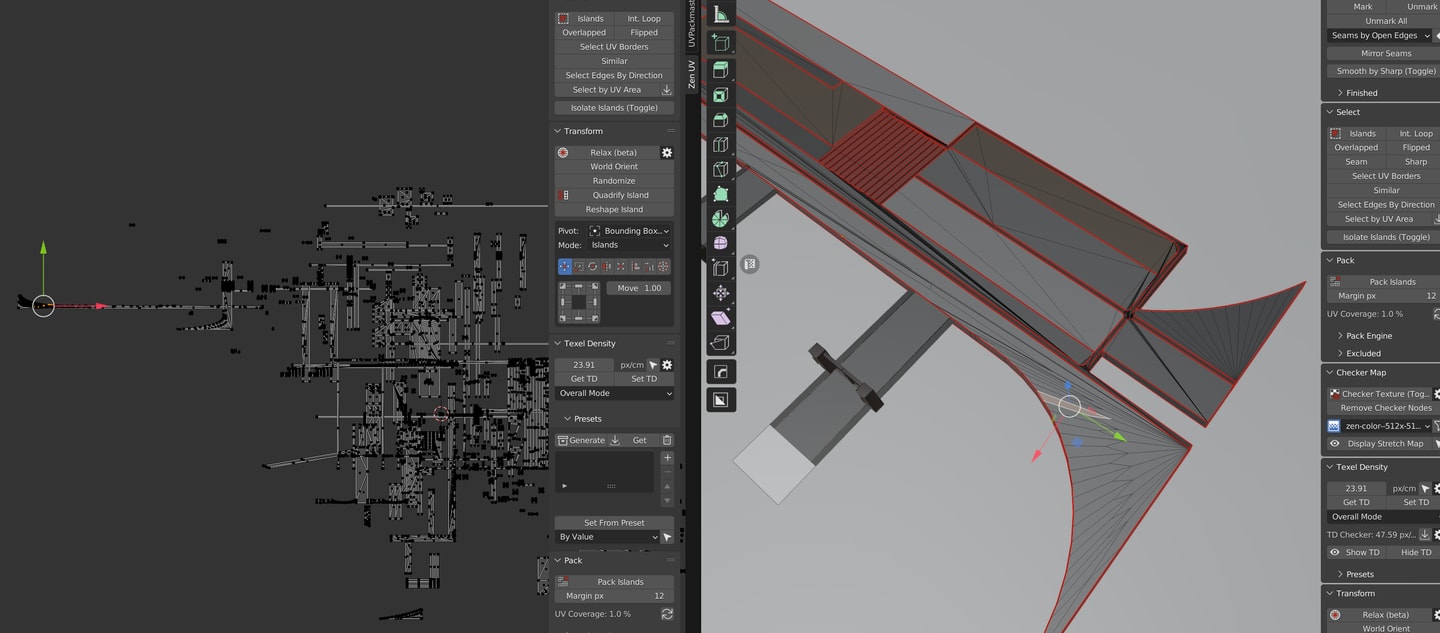This screenshot has width=1440, height=633.
Task: Delete preset with trash icon
Action: click(x=667, y=440)
